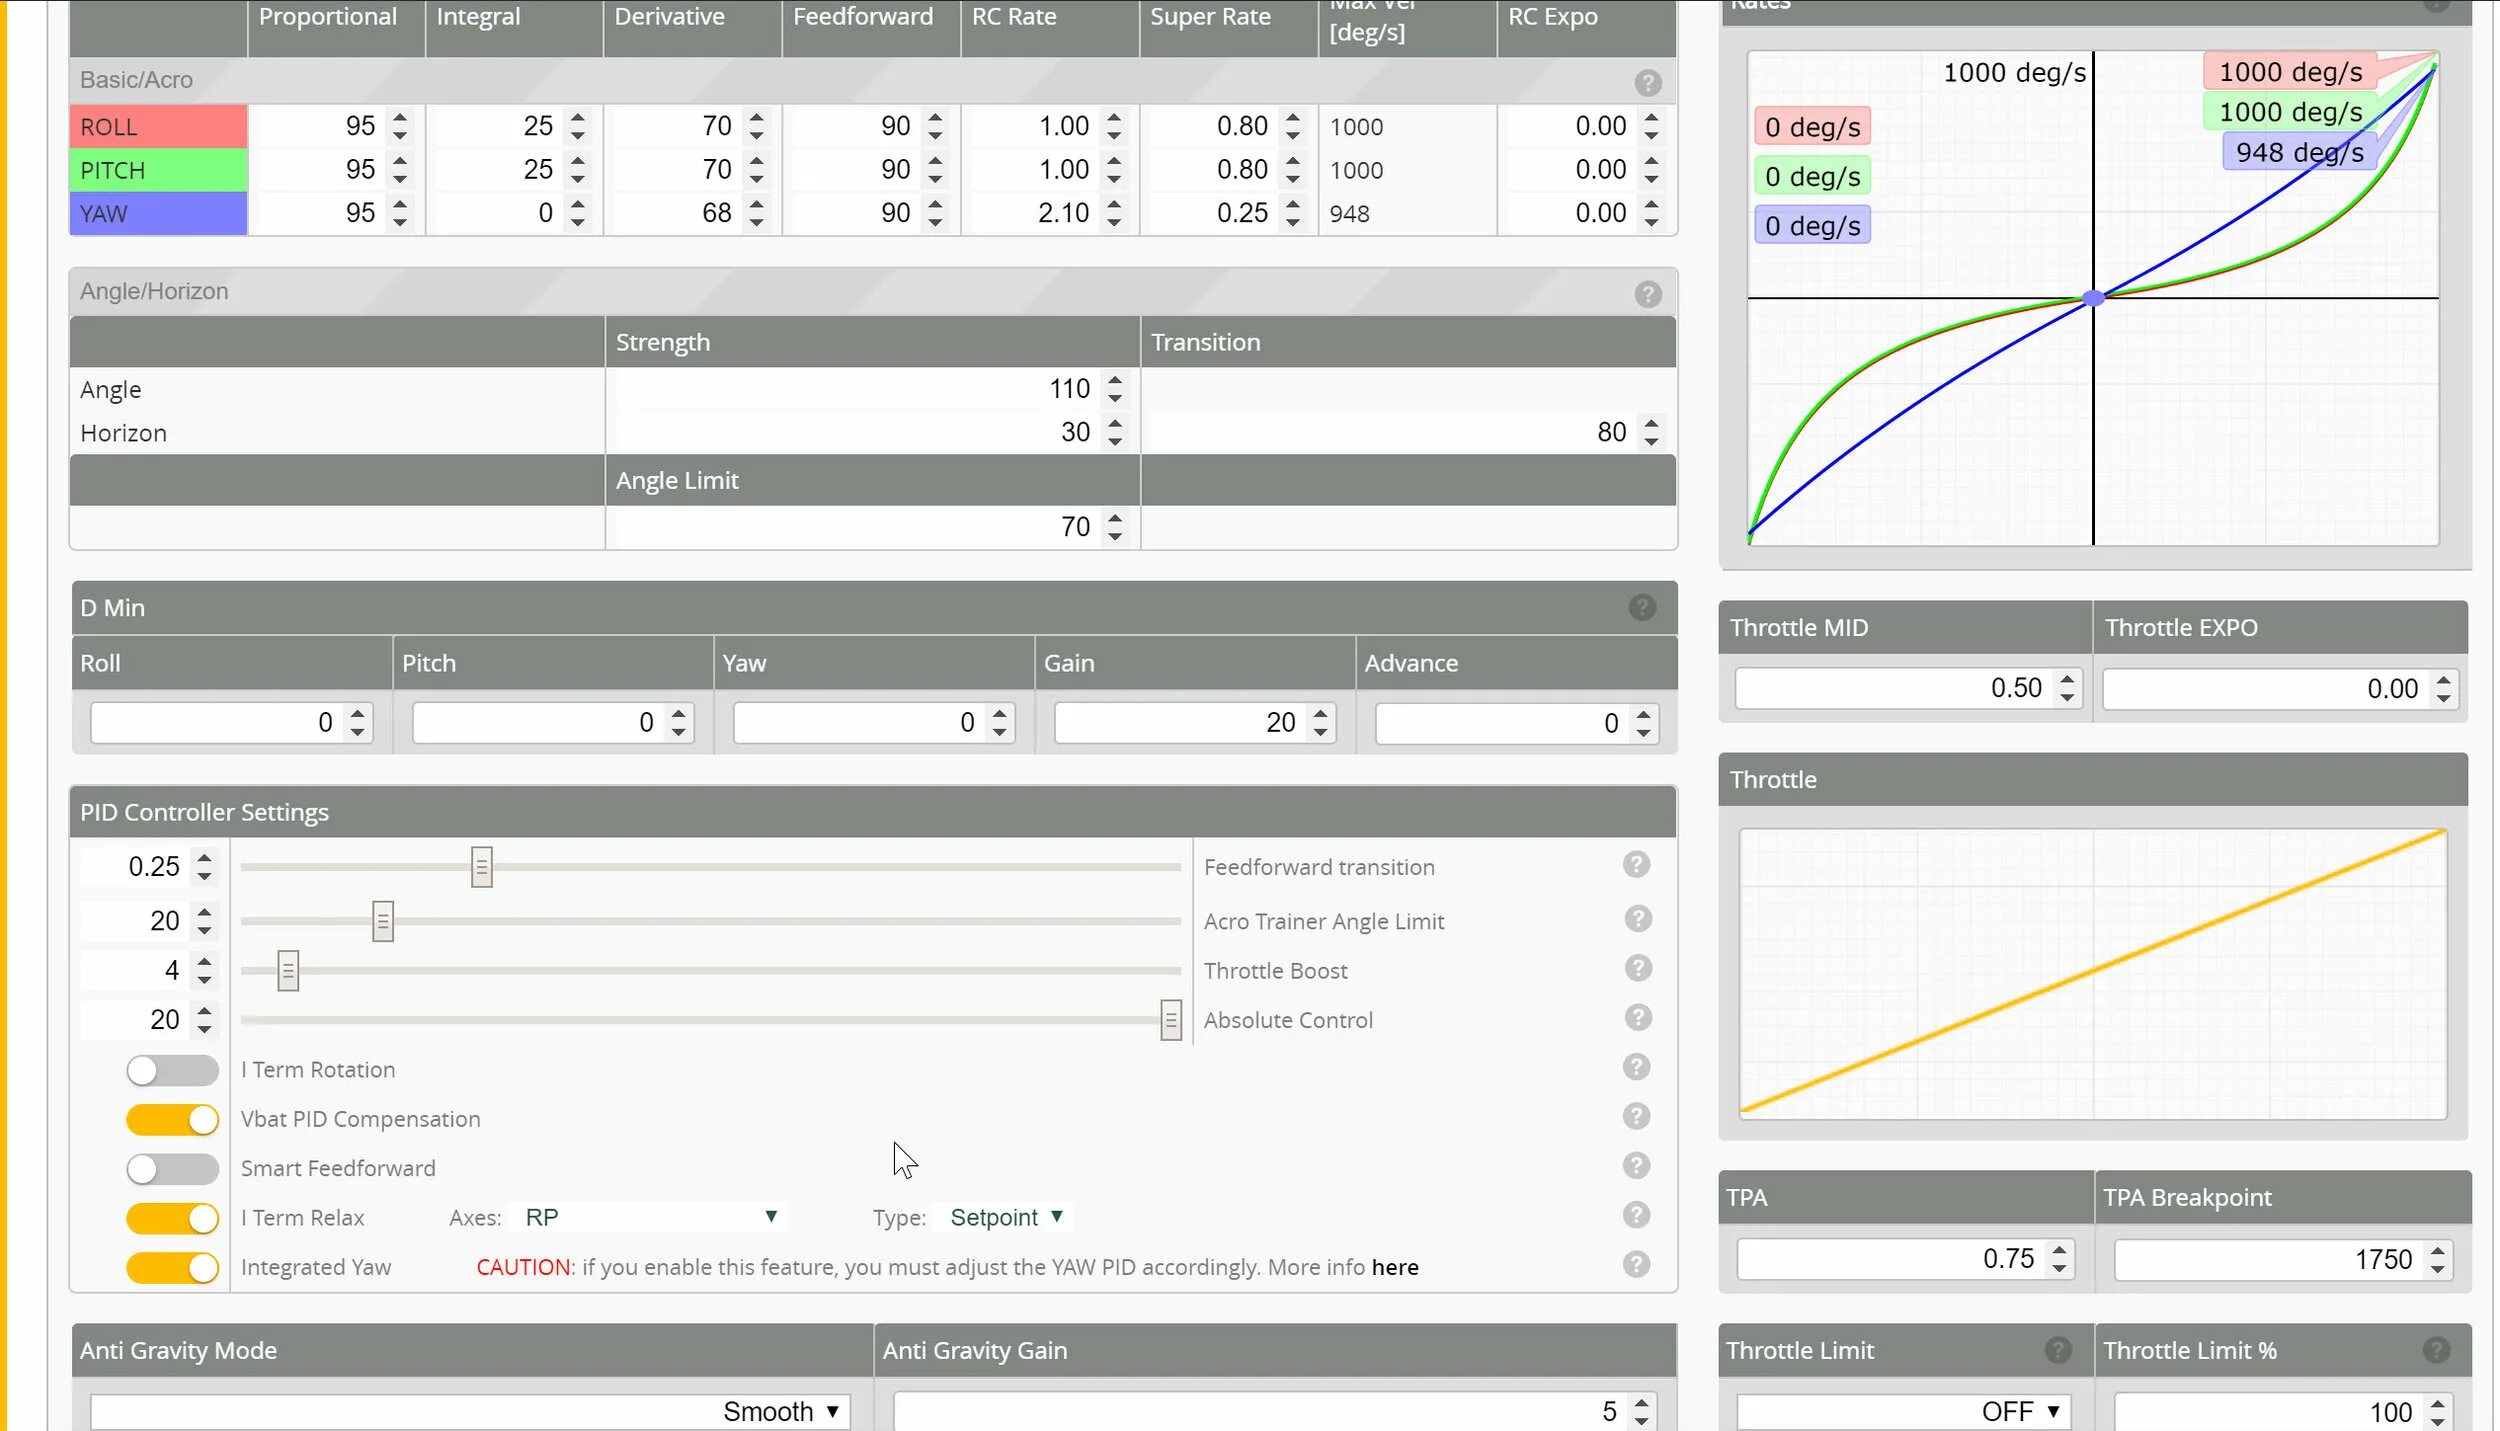Screen dimensions: 2500x1431
Task: Click help icon next to Throttle Boost
Action: [x=1637, y=968]
